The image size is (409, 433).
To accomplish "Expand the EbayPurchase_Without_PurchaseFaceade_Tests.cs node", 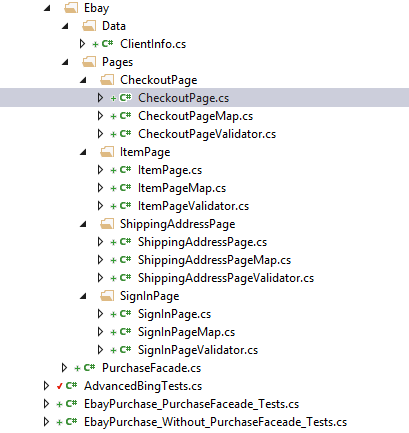I will [x=46, y=422].
